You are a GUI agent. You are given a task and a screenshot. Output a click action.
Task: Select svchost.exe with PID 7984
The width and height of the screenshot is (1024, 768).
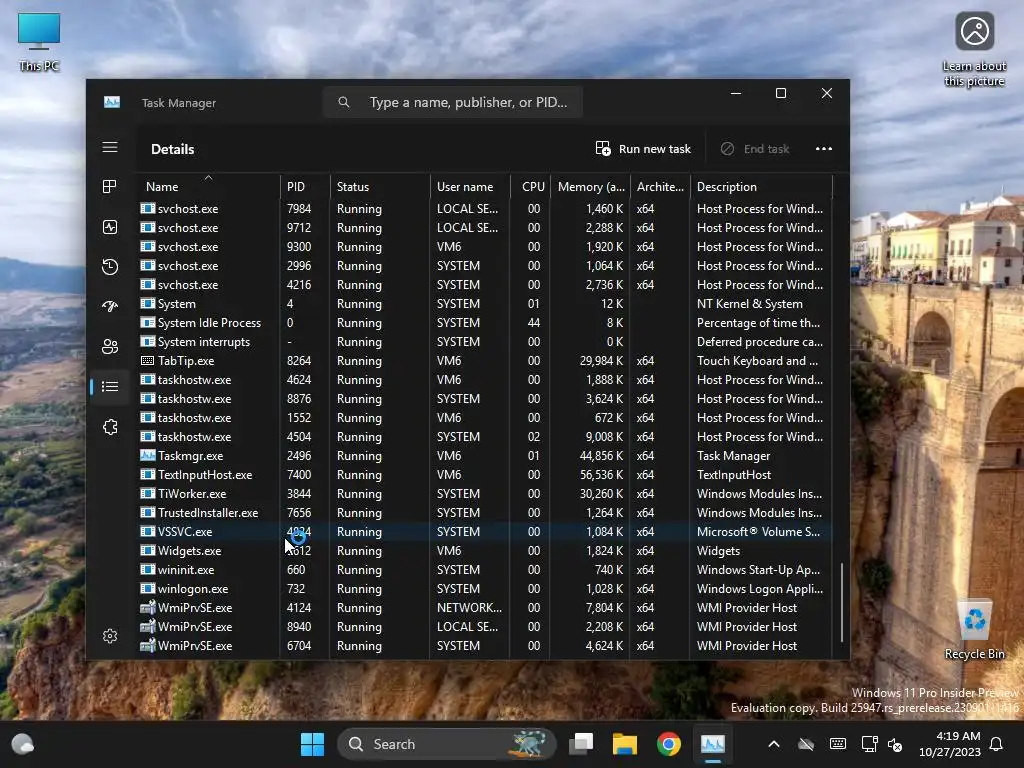(x=485, y=208)
